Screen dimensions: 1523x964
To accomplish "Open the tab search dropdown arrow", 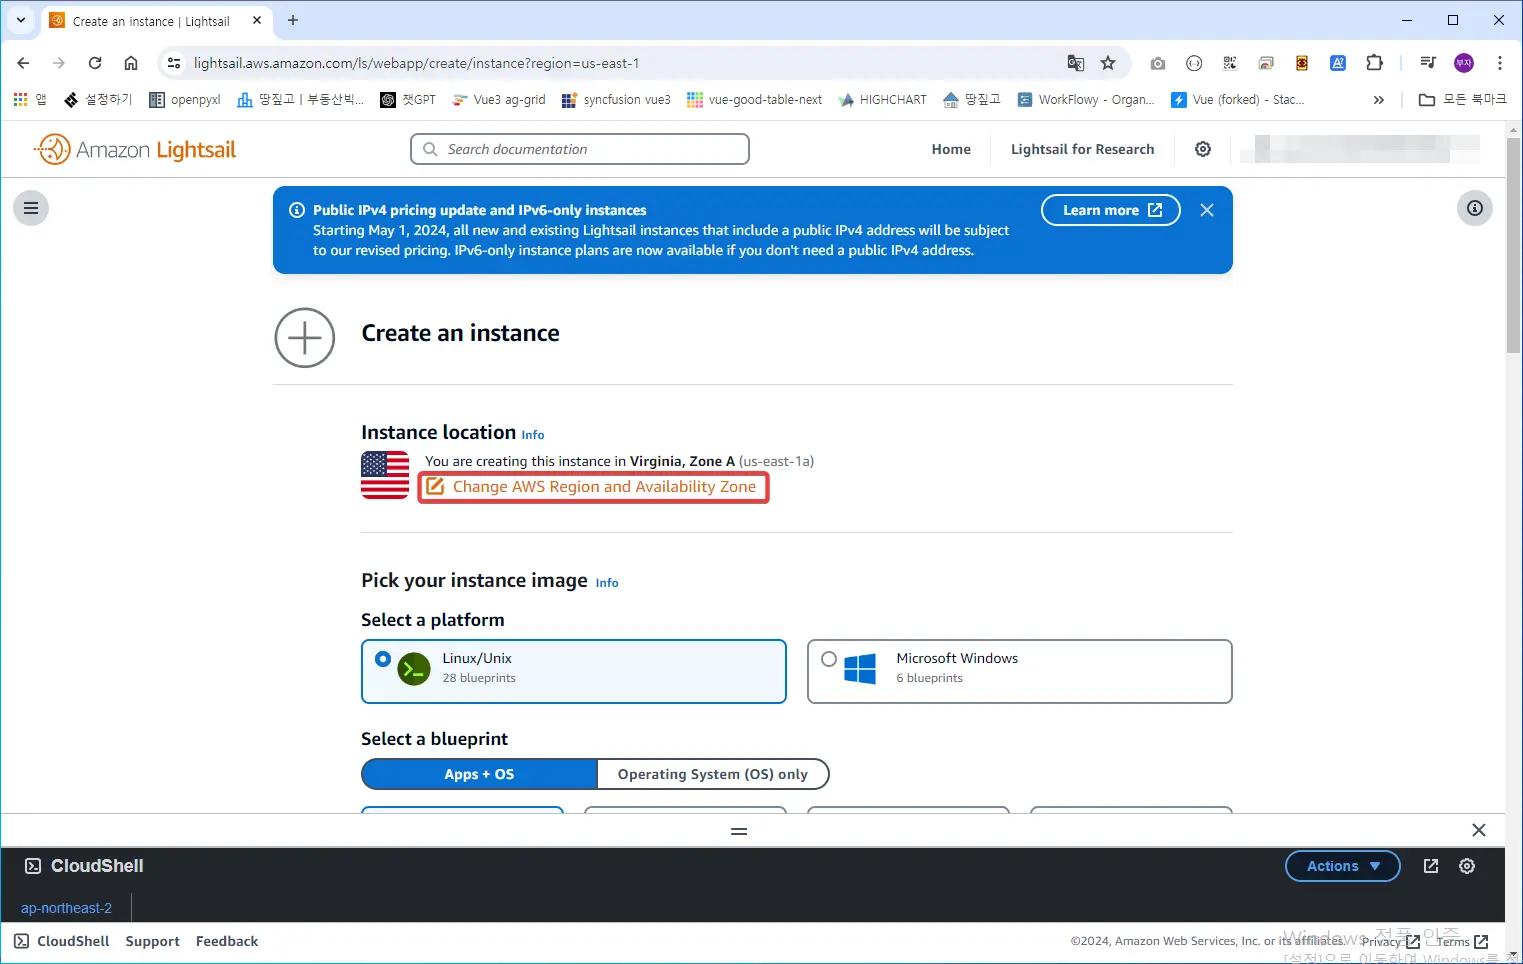I will (21, 20).
